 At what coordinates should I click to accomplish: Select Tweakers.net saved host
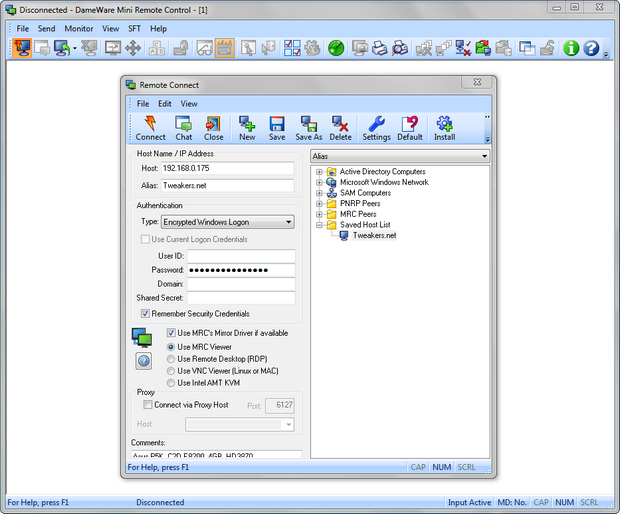374,235
